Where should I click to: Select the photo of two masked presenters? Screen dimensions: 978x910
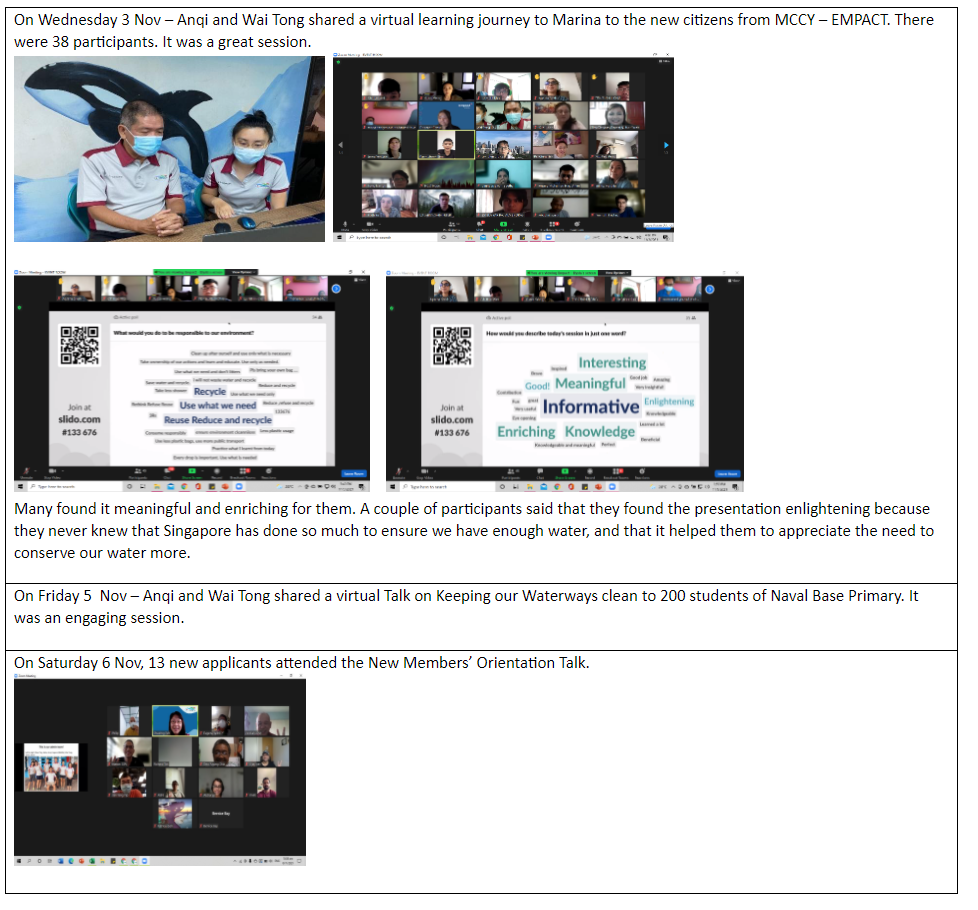(x=169, y=149)
